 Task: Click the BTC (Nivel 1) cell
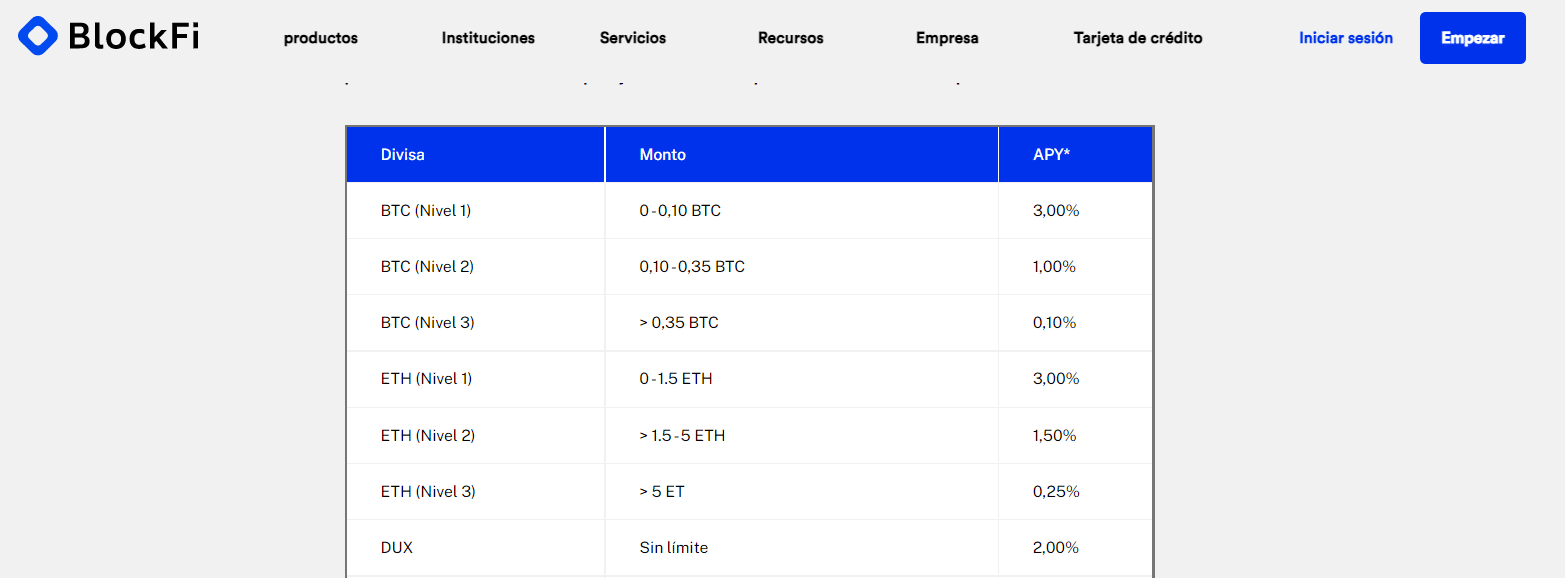[475, 211]
